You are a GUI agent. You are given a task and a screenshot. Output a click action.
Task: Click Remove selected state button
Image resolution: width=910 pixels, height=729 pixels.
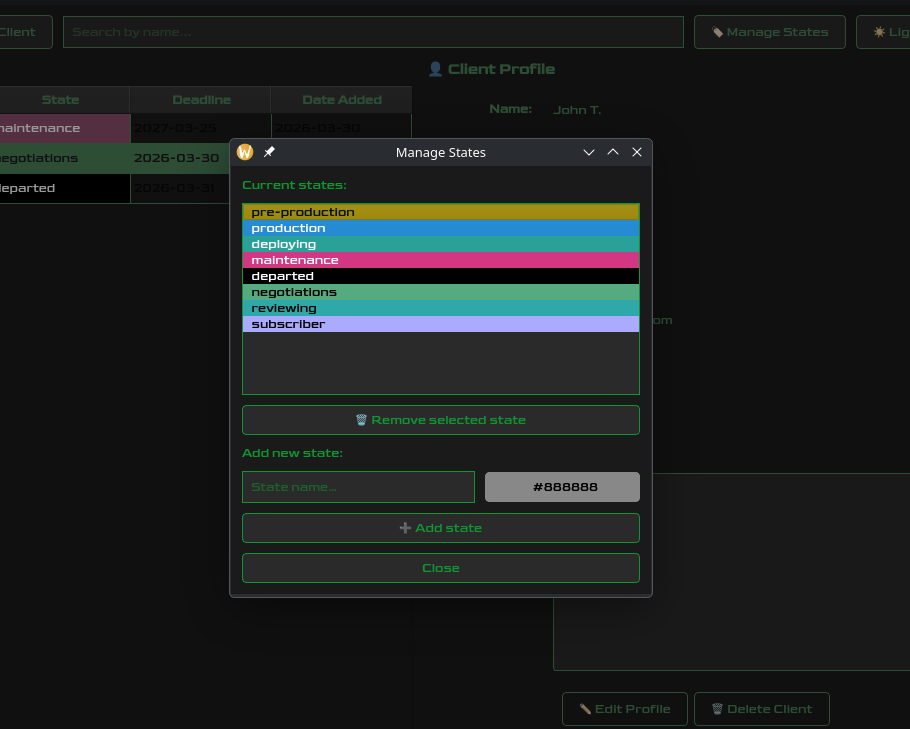pos(440,420)
